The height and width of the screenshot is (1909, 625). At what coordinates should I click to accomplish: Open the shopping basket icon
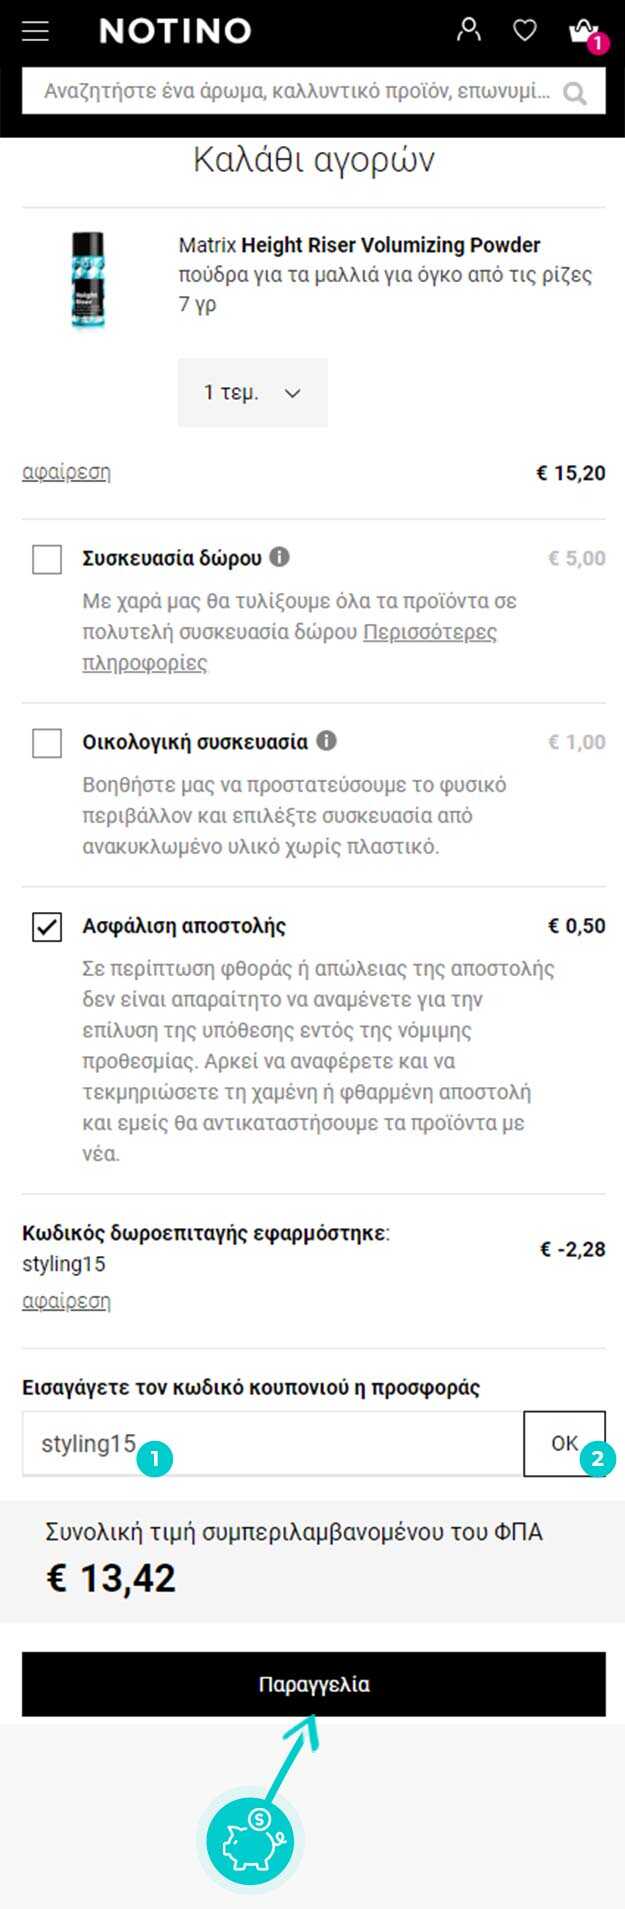584,31
